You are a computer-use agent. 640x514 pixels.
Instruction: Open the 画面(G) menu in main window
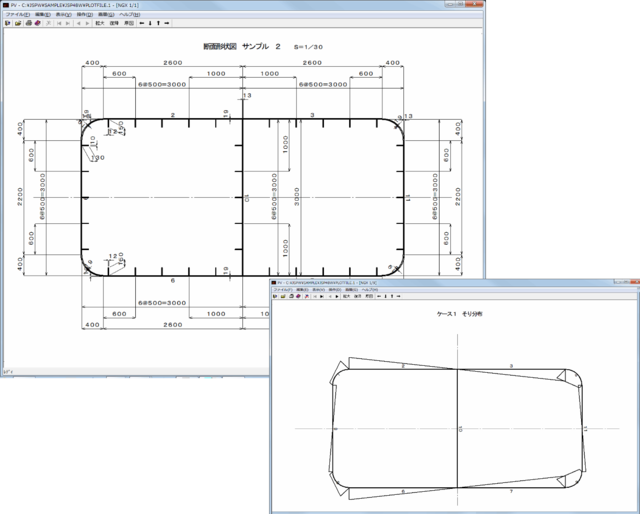pyautogui.click(x=107, y=14)
